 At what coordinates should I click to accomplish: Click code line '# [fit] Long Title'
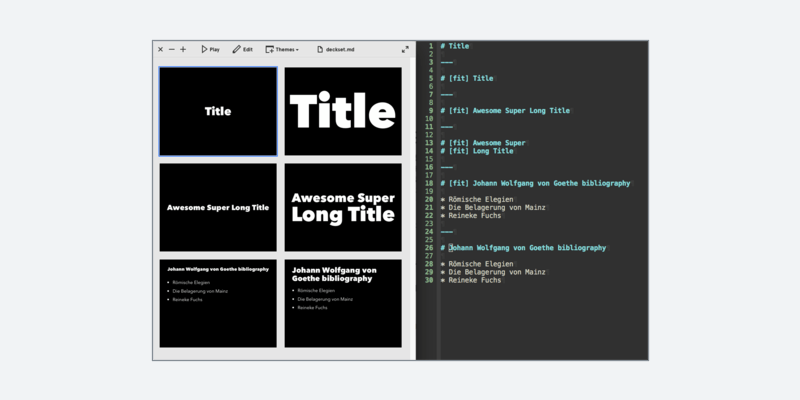pyautogui.click(x=477, y=151)
